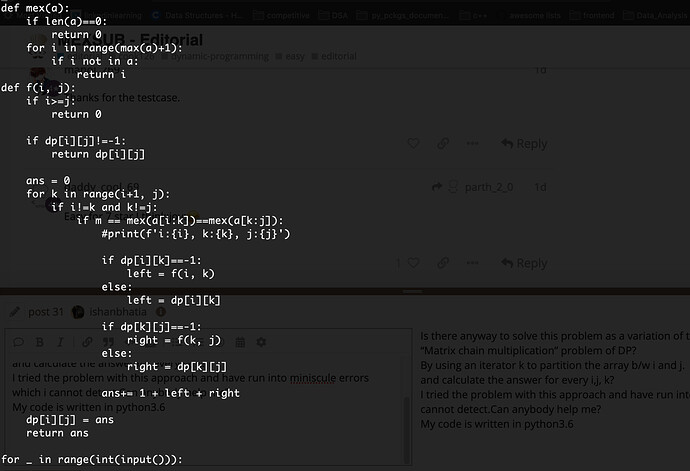Click the '1d' timestamp beside parth_2_0

(x=540, y=187)
